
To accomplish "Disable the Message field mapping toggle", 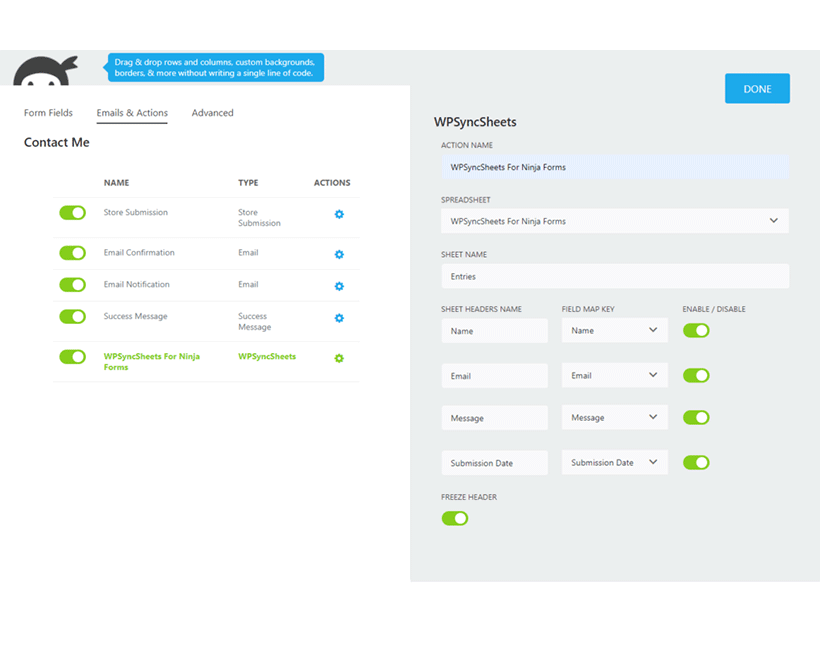I will [x=696, y=417].
